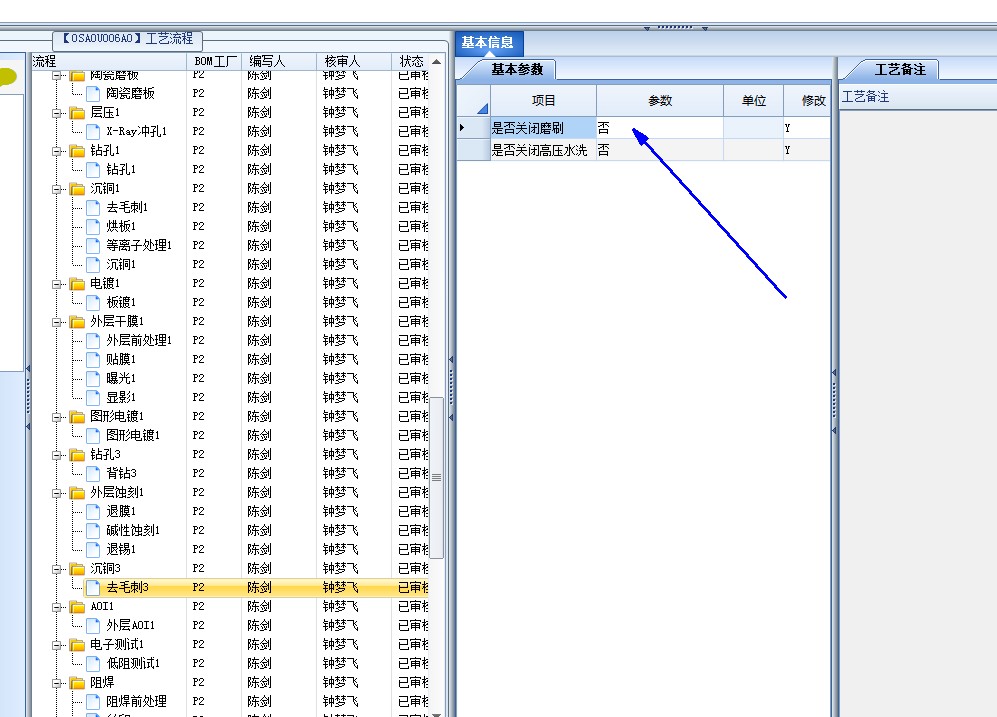Click the document icon of 贴膜1

point(93,359)
